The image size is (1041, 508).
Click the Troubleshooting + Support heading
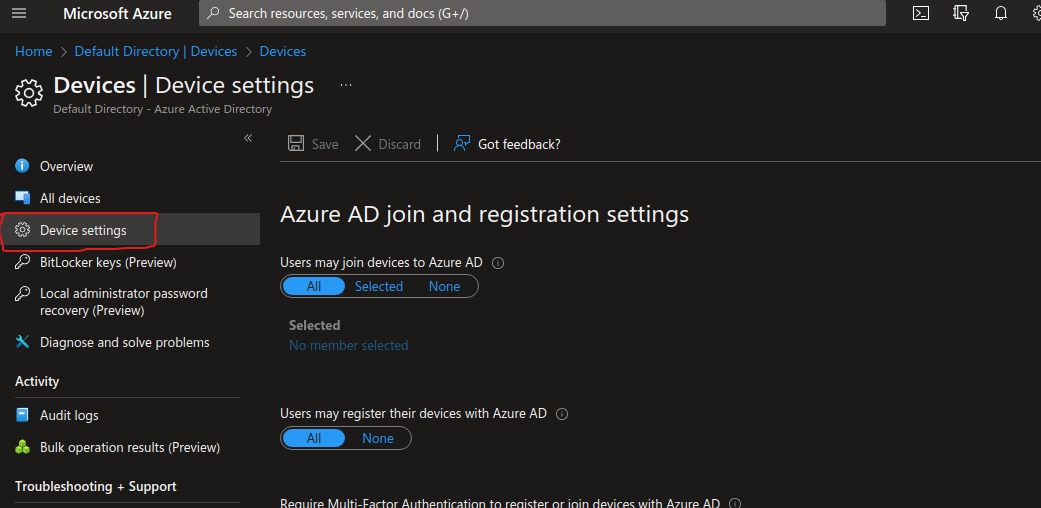tap(96, 486)
